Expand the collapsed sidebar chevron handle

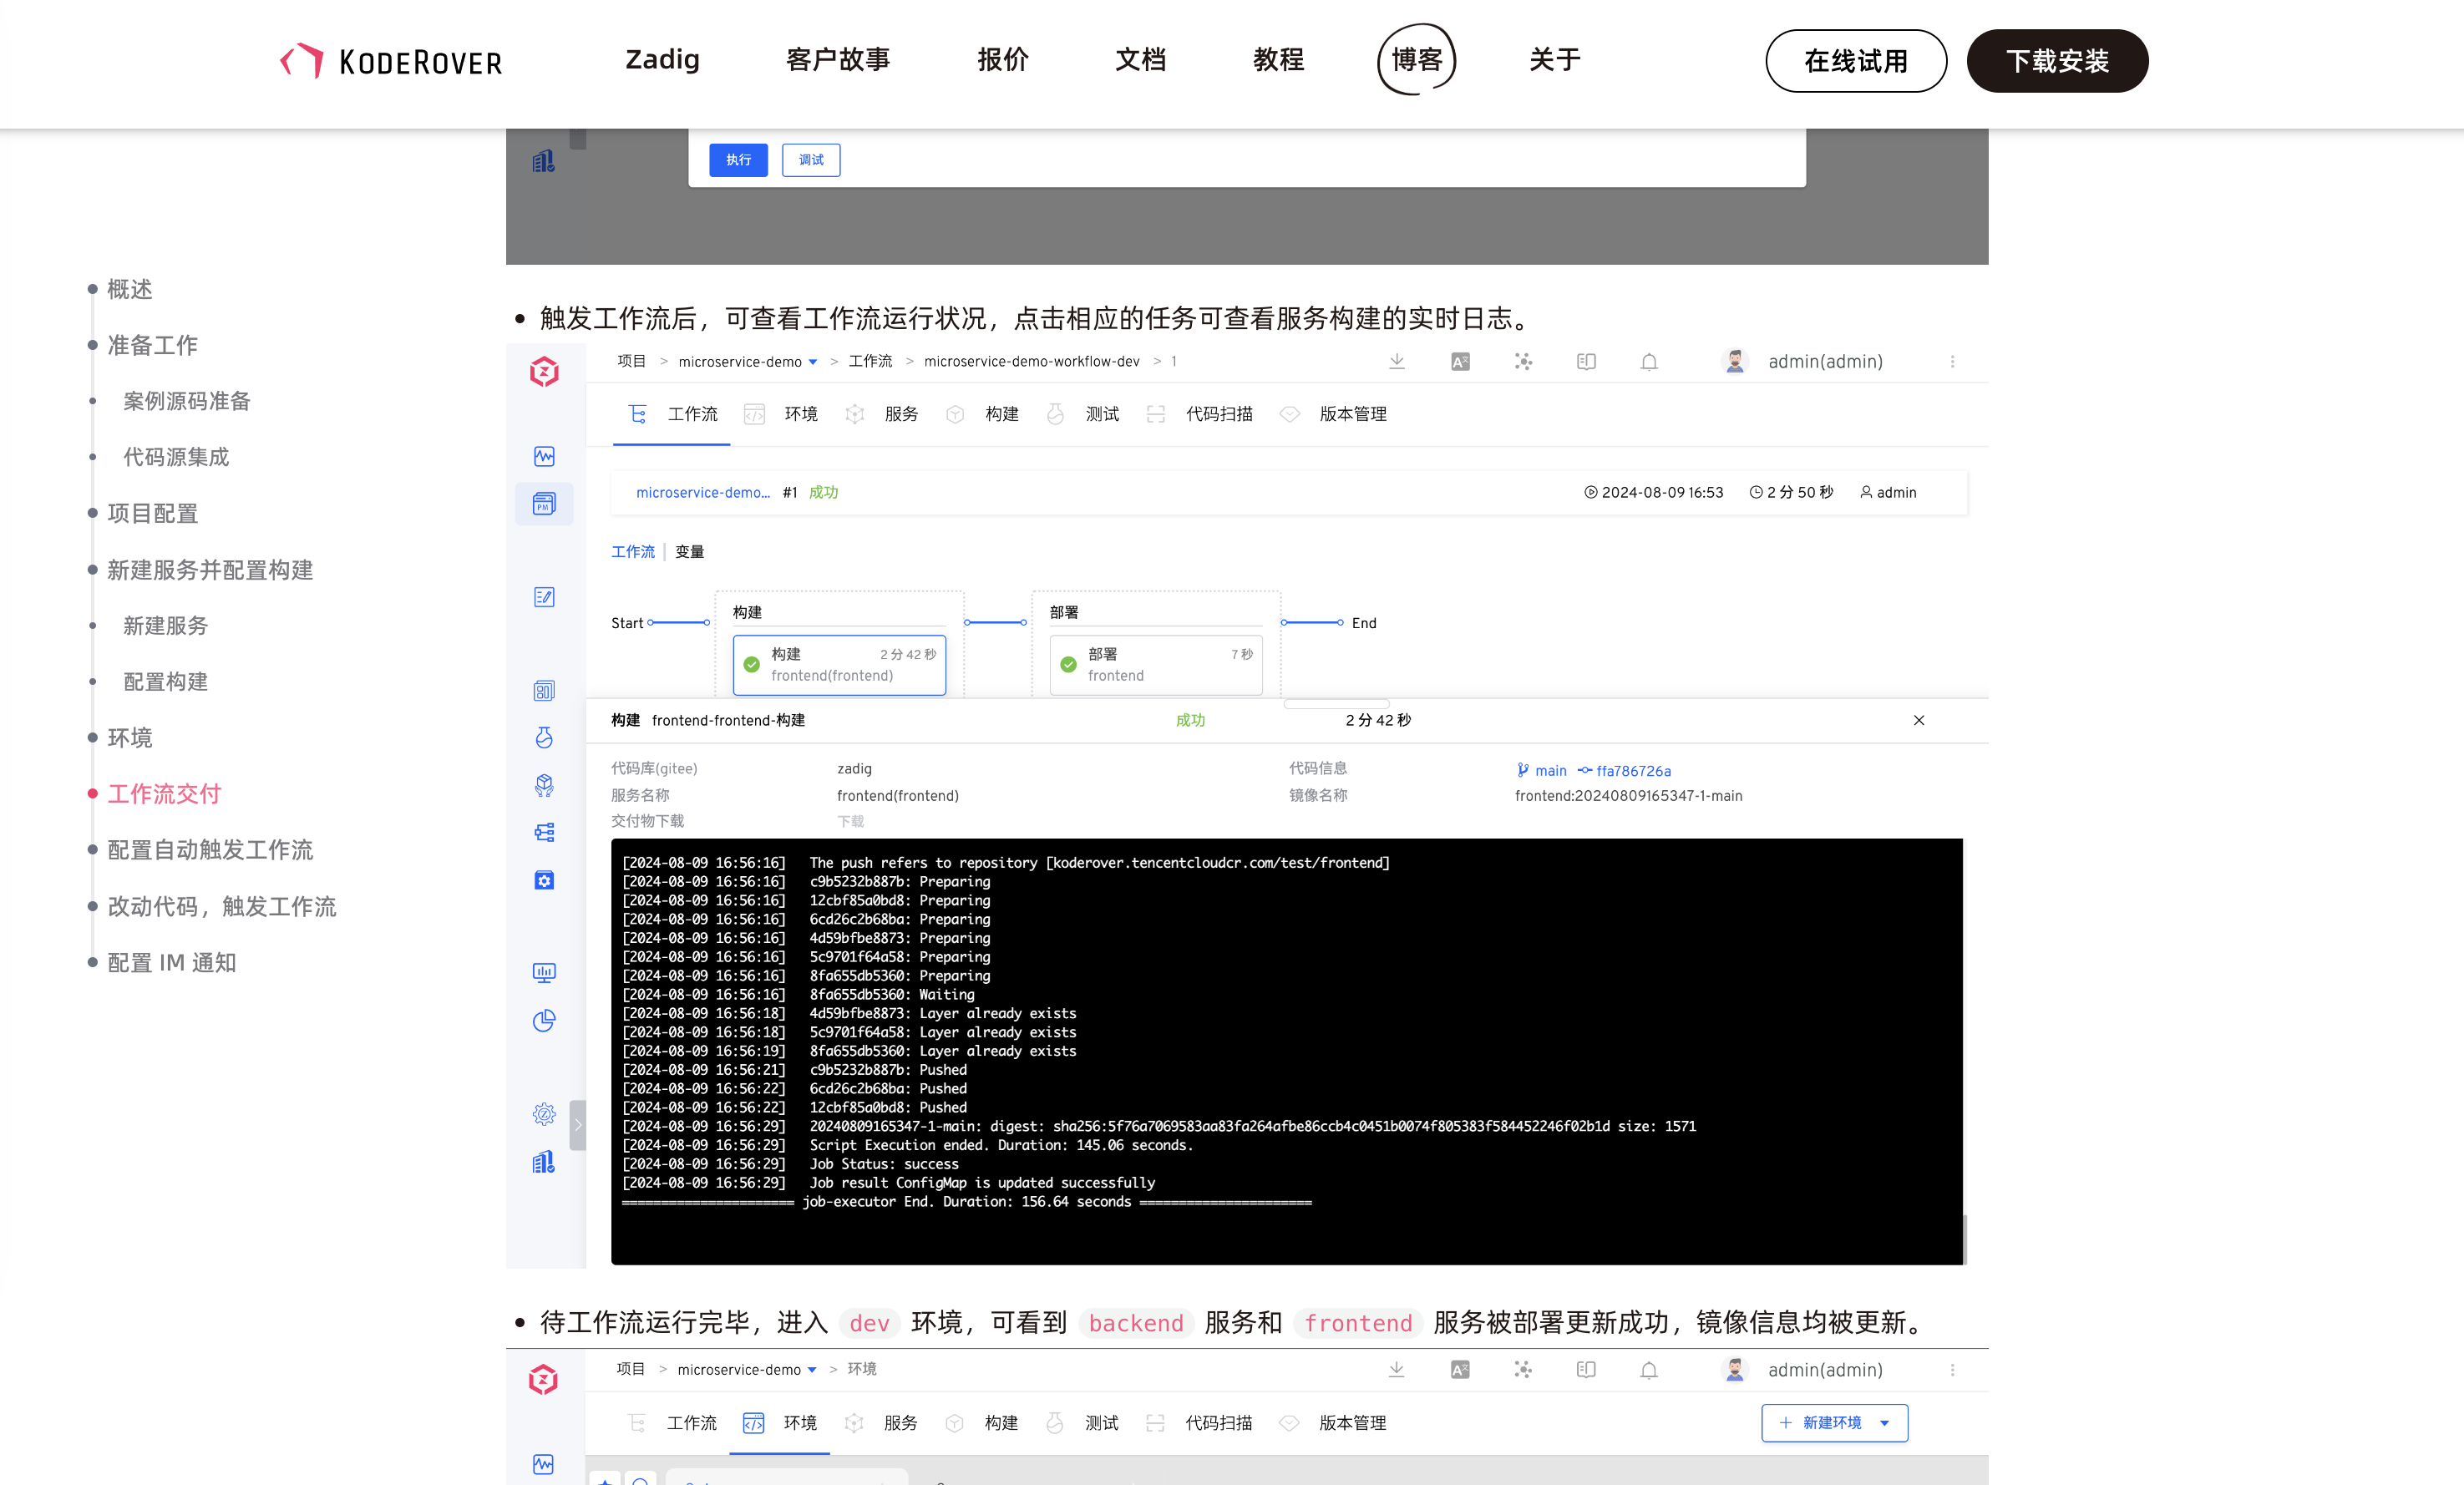577,1125
